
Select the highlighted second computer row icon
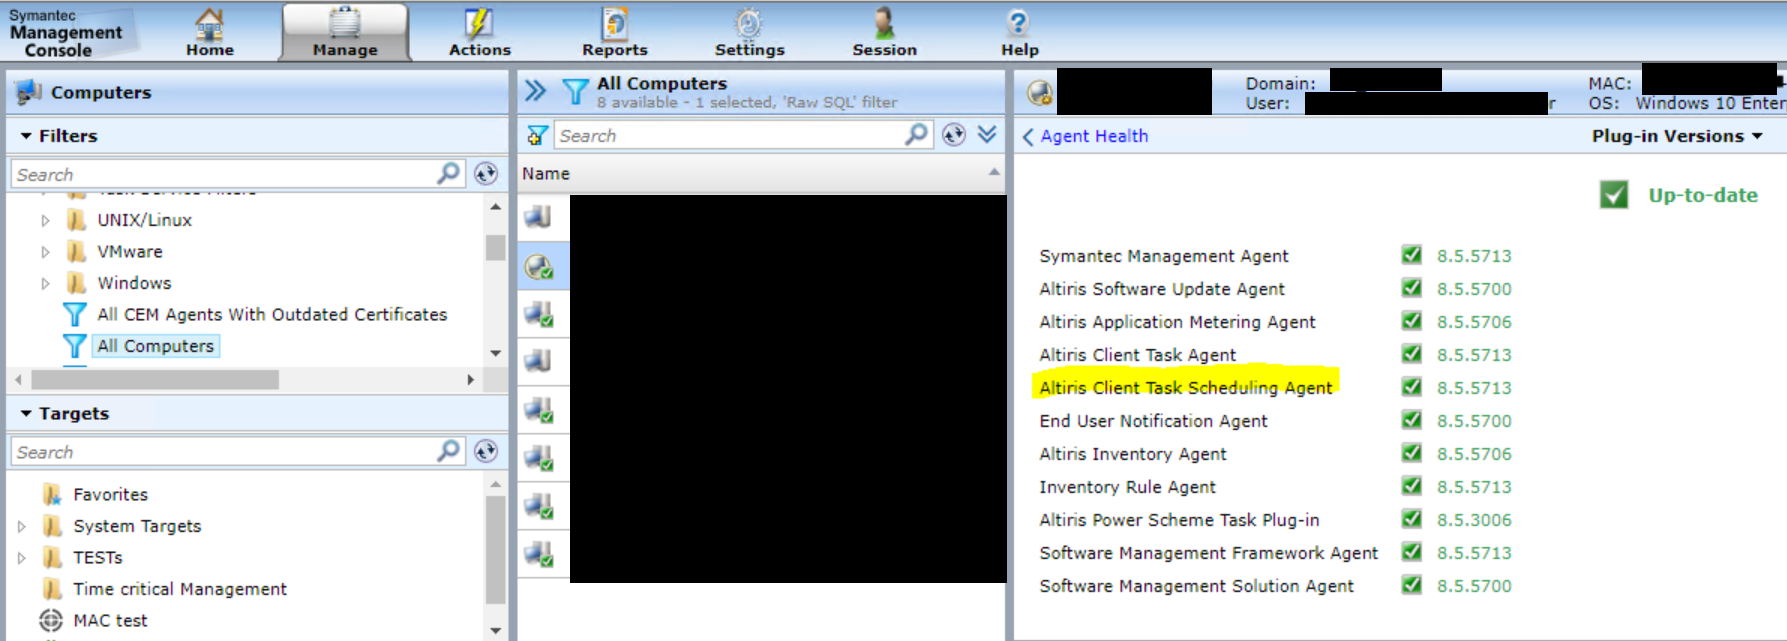tap(539, 266)
